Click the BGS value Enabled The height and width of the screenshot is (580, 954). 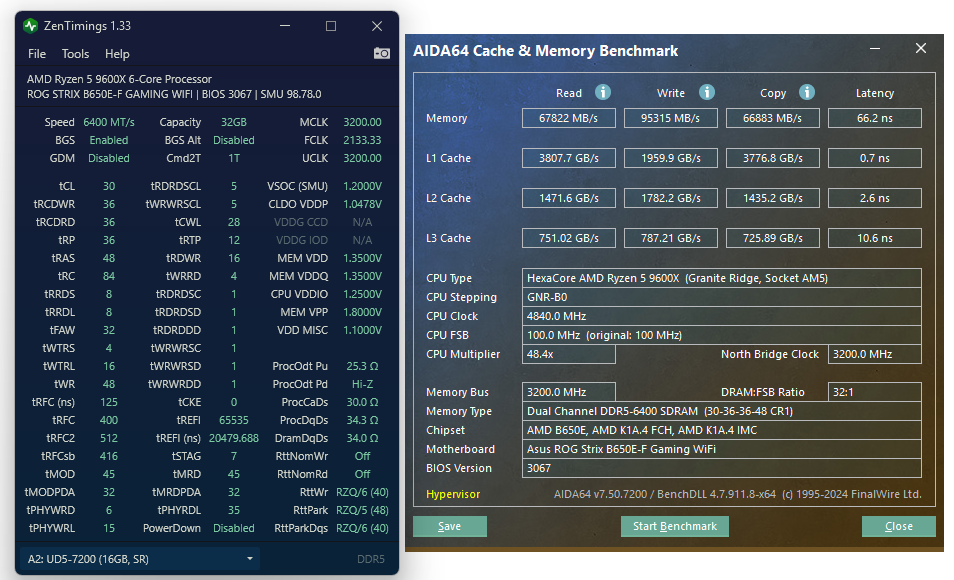109,140
